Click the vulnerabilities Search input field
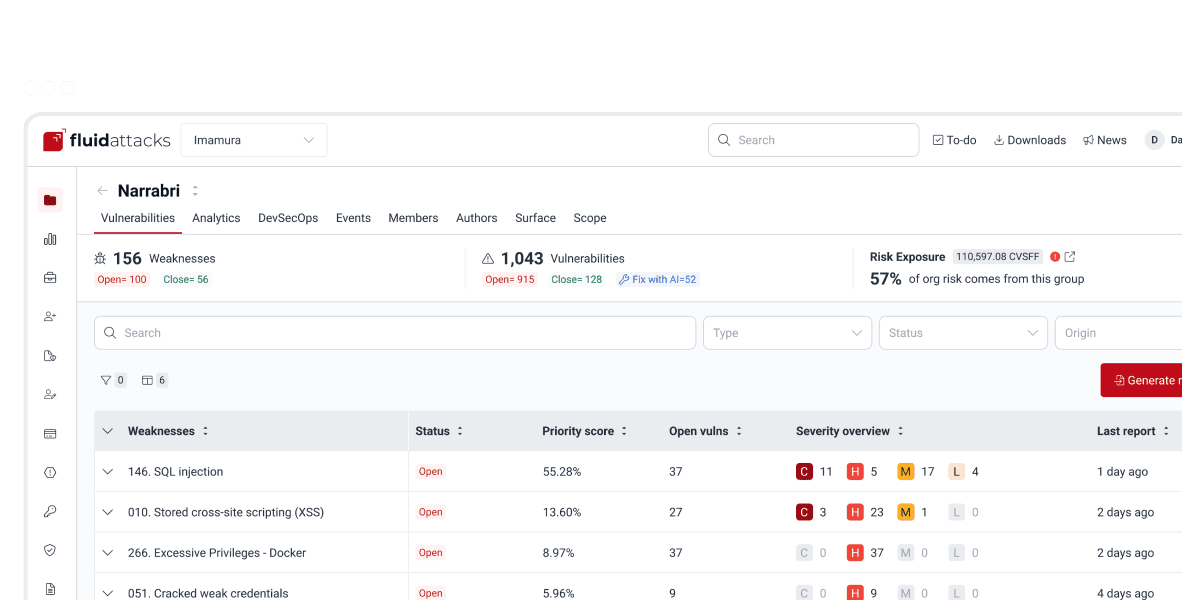The height and width of the screenshot is (600, 1182). coord(395,333)
